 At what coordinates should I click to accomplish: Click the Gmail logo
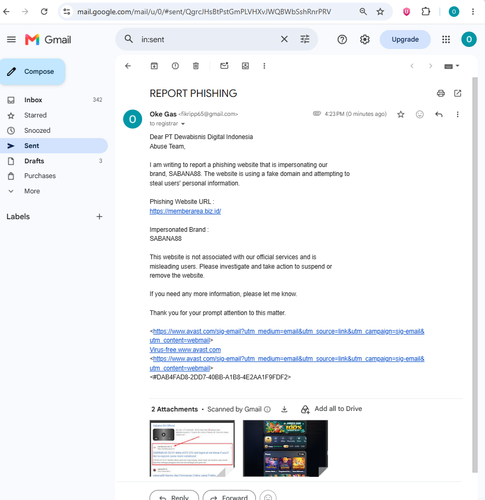point(48,39)
